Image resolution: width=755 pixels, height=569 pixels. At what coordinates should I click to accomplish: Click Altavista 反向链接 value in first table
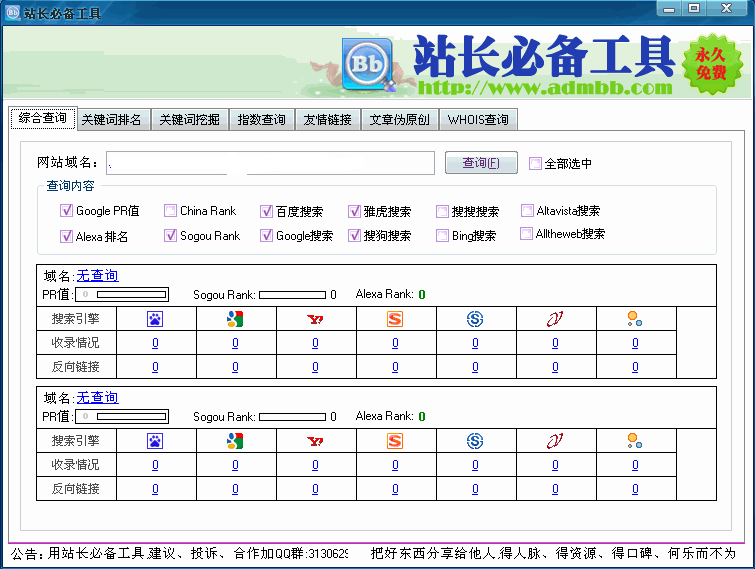coord(555,367)
